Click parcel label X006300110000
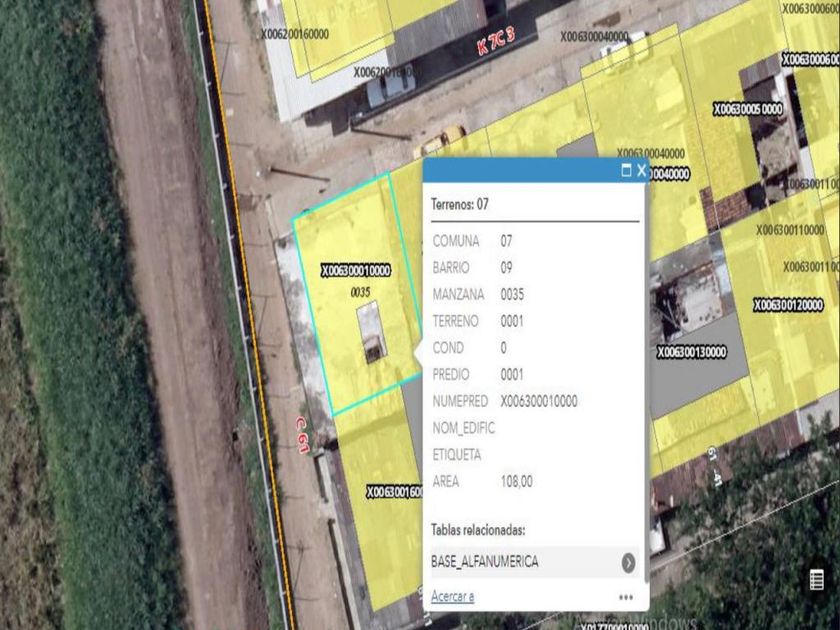The height and width of the screenshot is (630, 840). pos(790,230)
